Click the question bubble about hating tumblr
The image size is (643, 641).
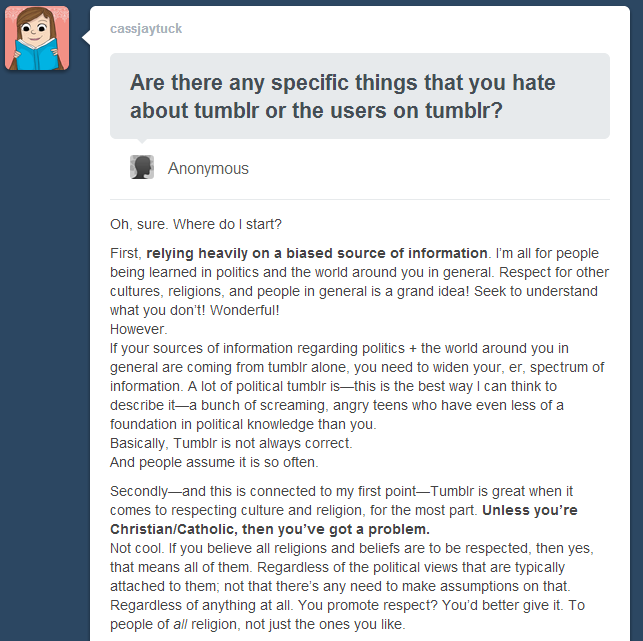tap(360, 96)
